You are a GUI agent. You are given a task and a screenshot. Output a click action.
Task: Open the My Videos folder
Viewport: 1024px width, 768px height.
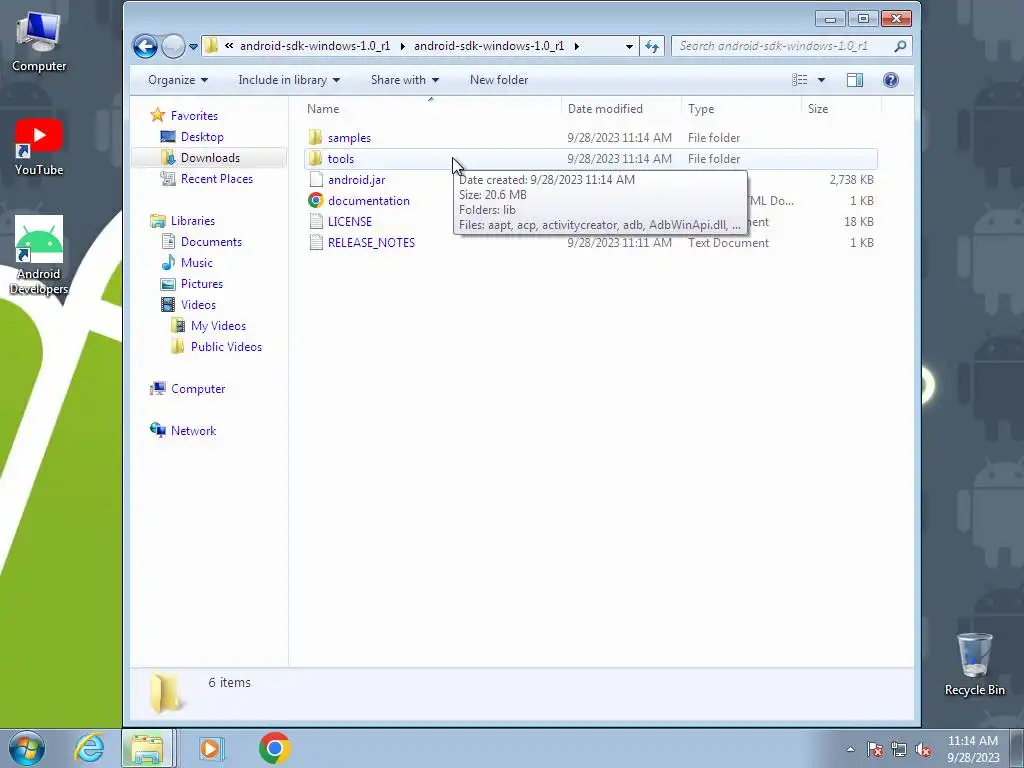pyautogui.click(x=218, y=325)
